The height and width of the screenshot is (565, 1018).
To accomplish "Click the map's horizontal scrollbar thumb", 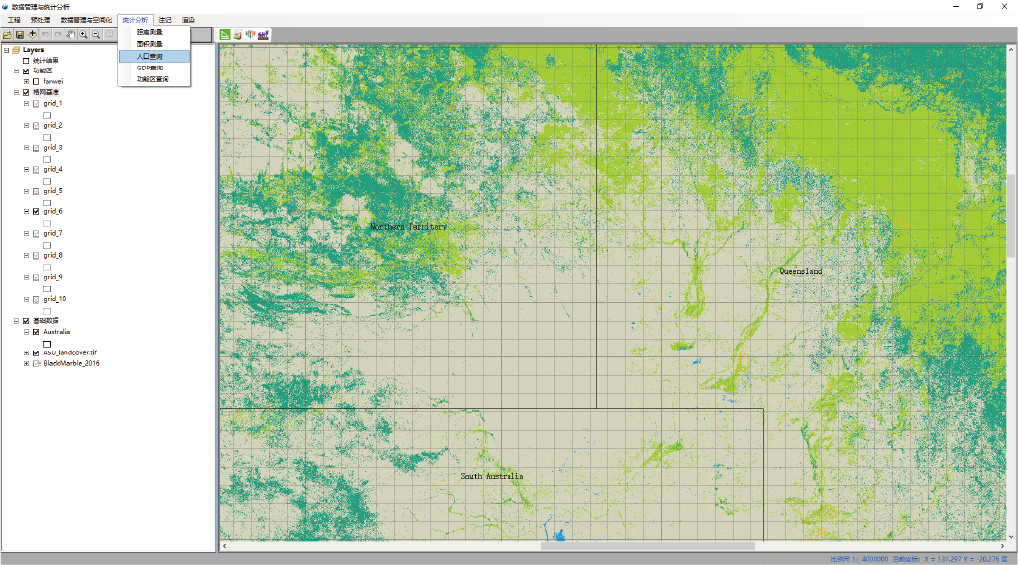I will (x=647, y=546).
